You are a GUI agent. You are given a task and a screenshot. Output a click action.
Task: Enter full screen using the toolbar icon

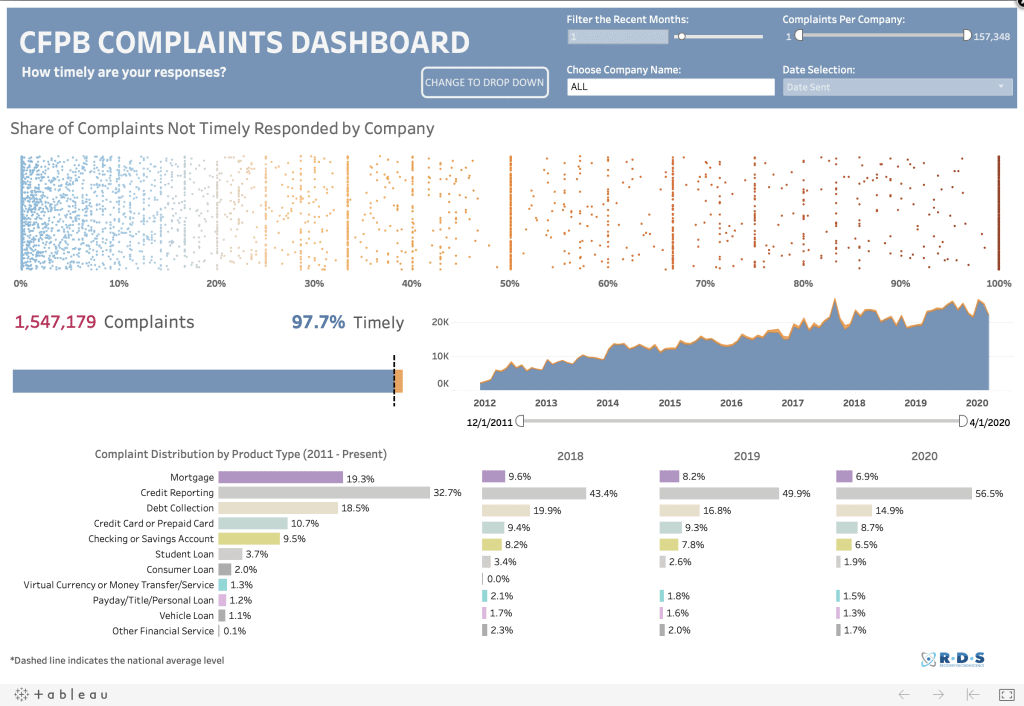click(x=1006, y=693)
